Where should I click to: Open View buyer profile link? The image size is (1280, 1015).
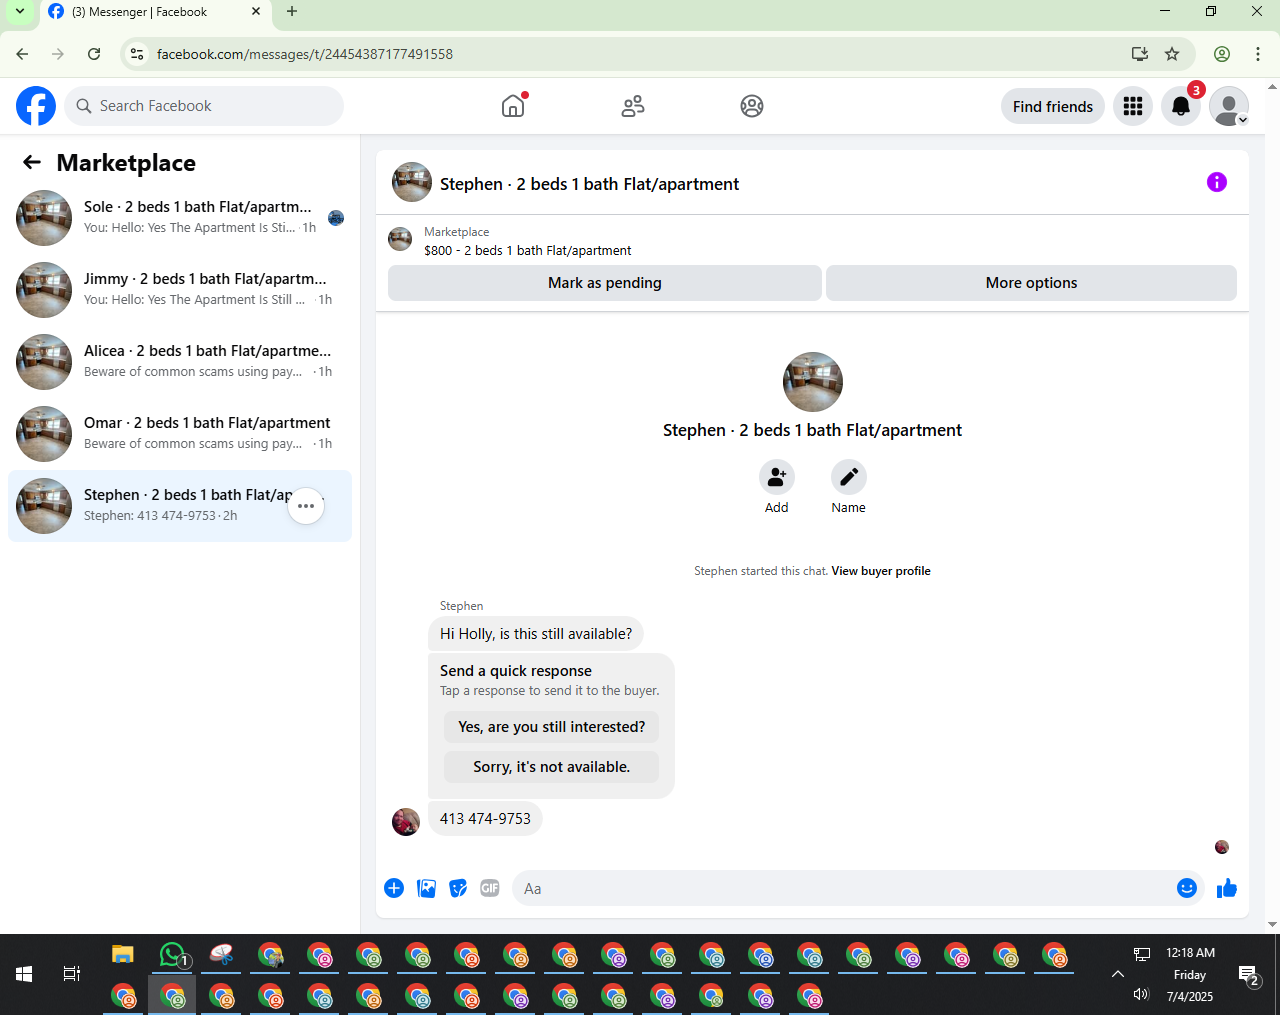click(x=881, y=571)
